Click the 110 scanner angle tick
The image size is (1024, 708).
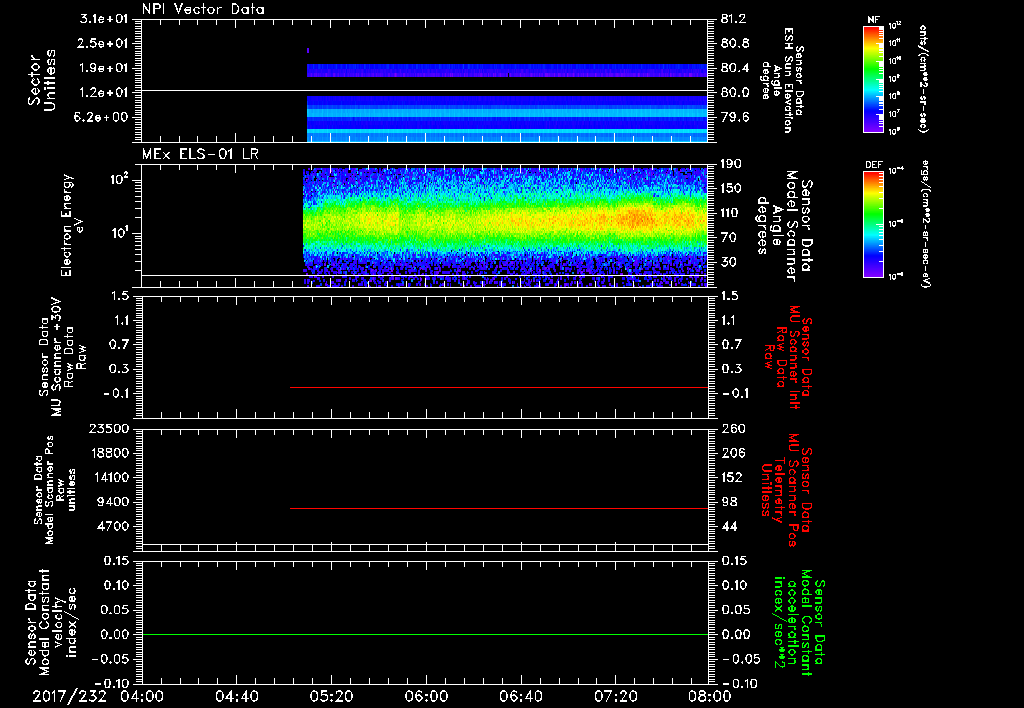pyautogui.click(x=731, y=213)
